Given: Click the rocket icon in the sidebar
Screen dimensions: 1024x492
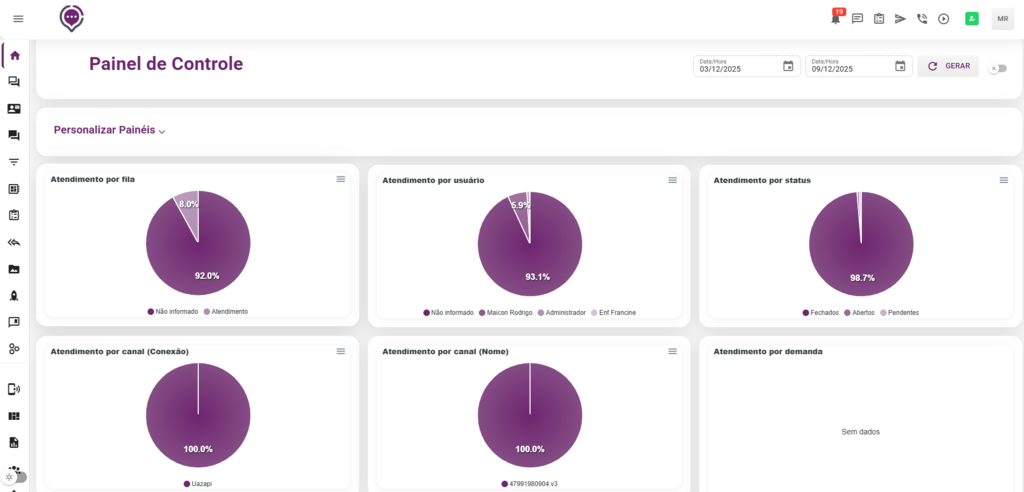Looking at the screenshot, I should [14, 295].
